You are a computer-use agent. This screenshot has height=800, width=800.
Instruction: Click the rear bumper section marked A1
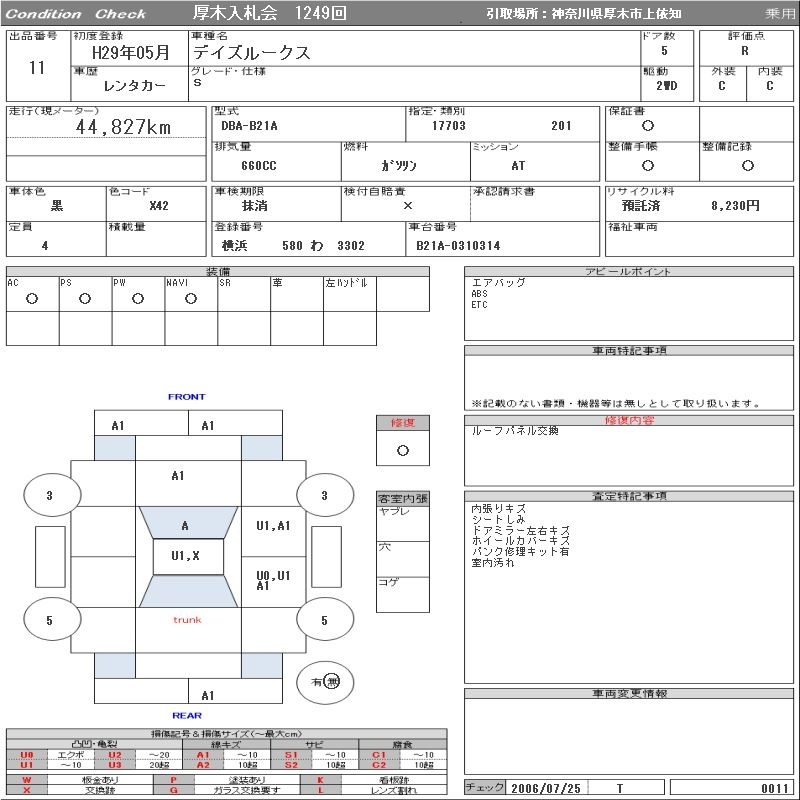click(208, 695)
